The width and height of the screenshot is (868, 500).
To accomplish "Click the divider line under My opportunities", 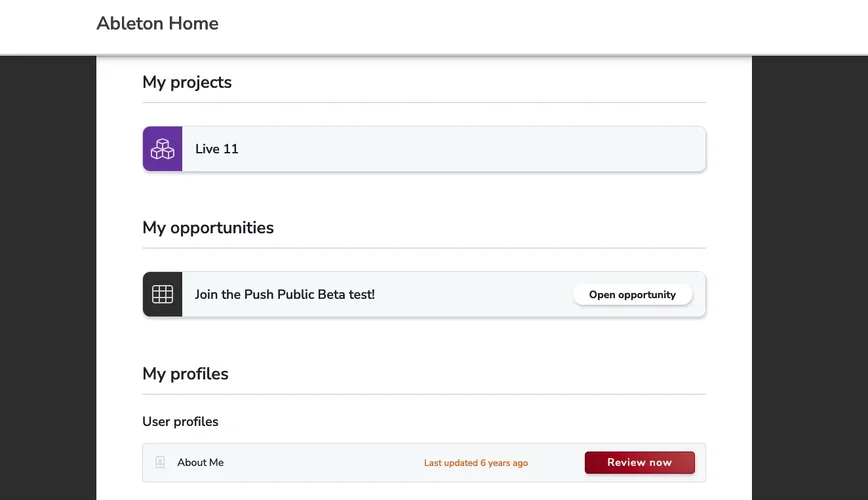I will [x=424, y=248].
